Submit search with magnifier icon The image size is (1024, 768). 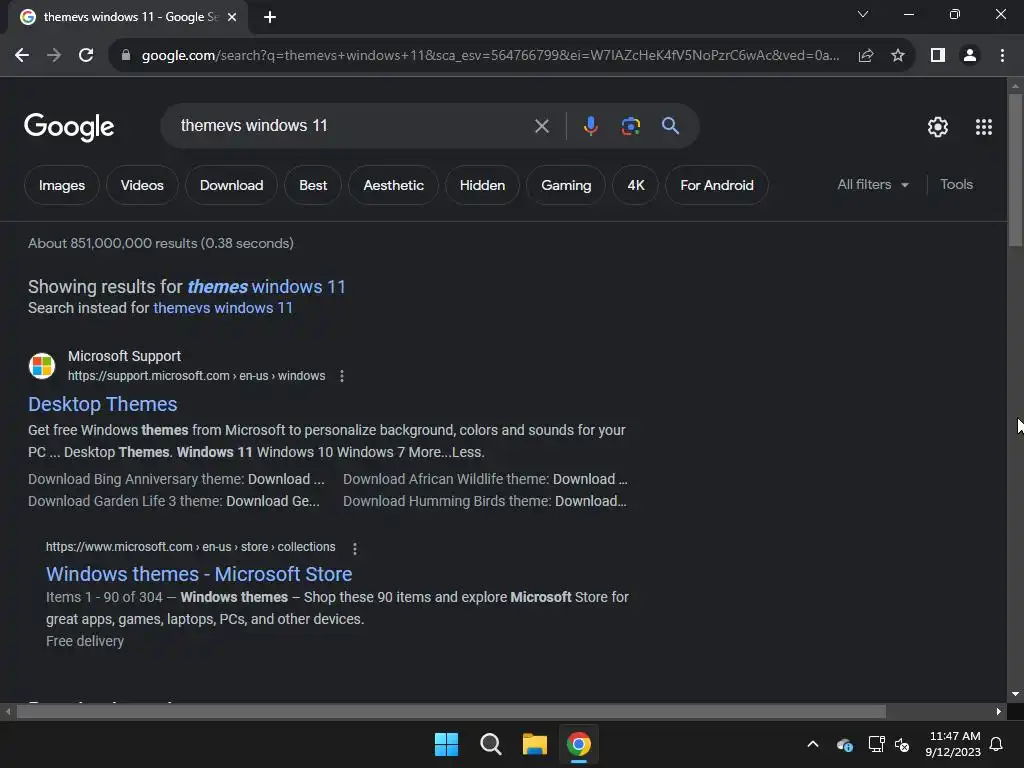(671, 126)
